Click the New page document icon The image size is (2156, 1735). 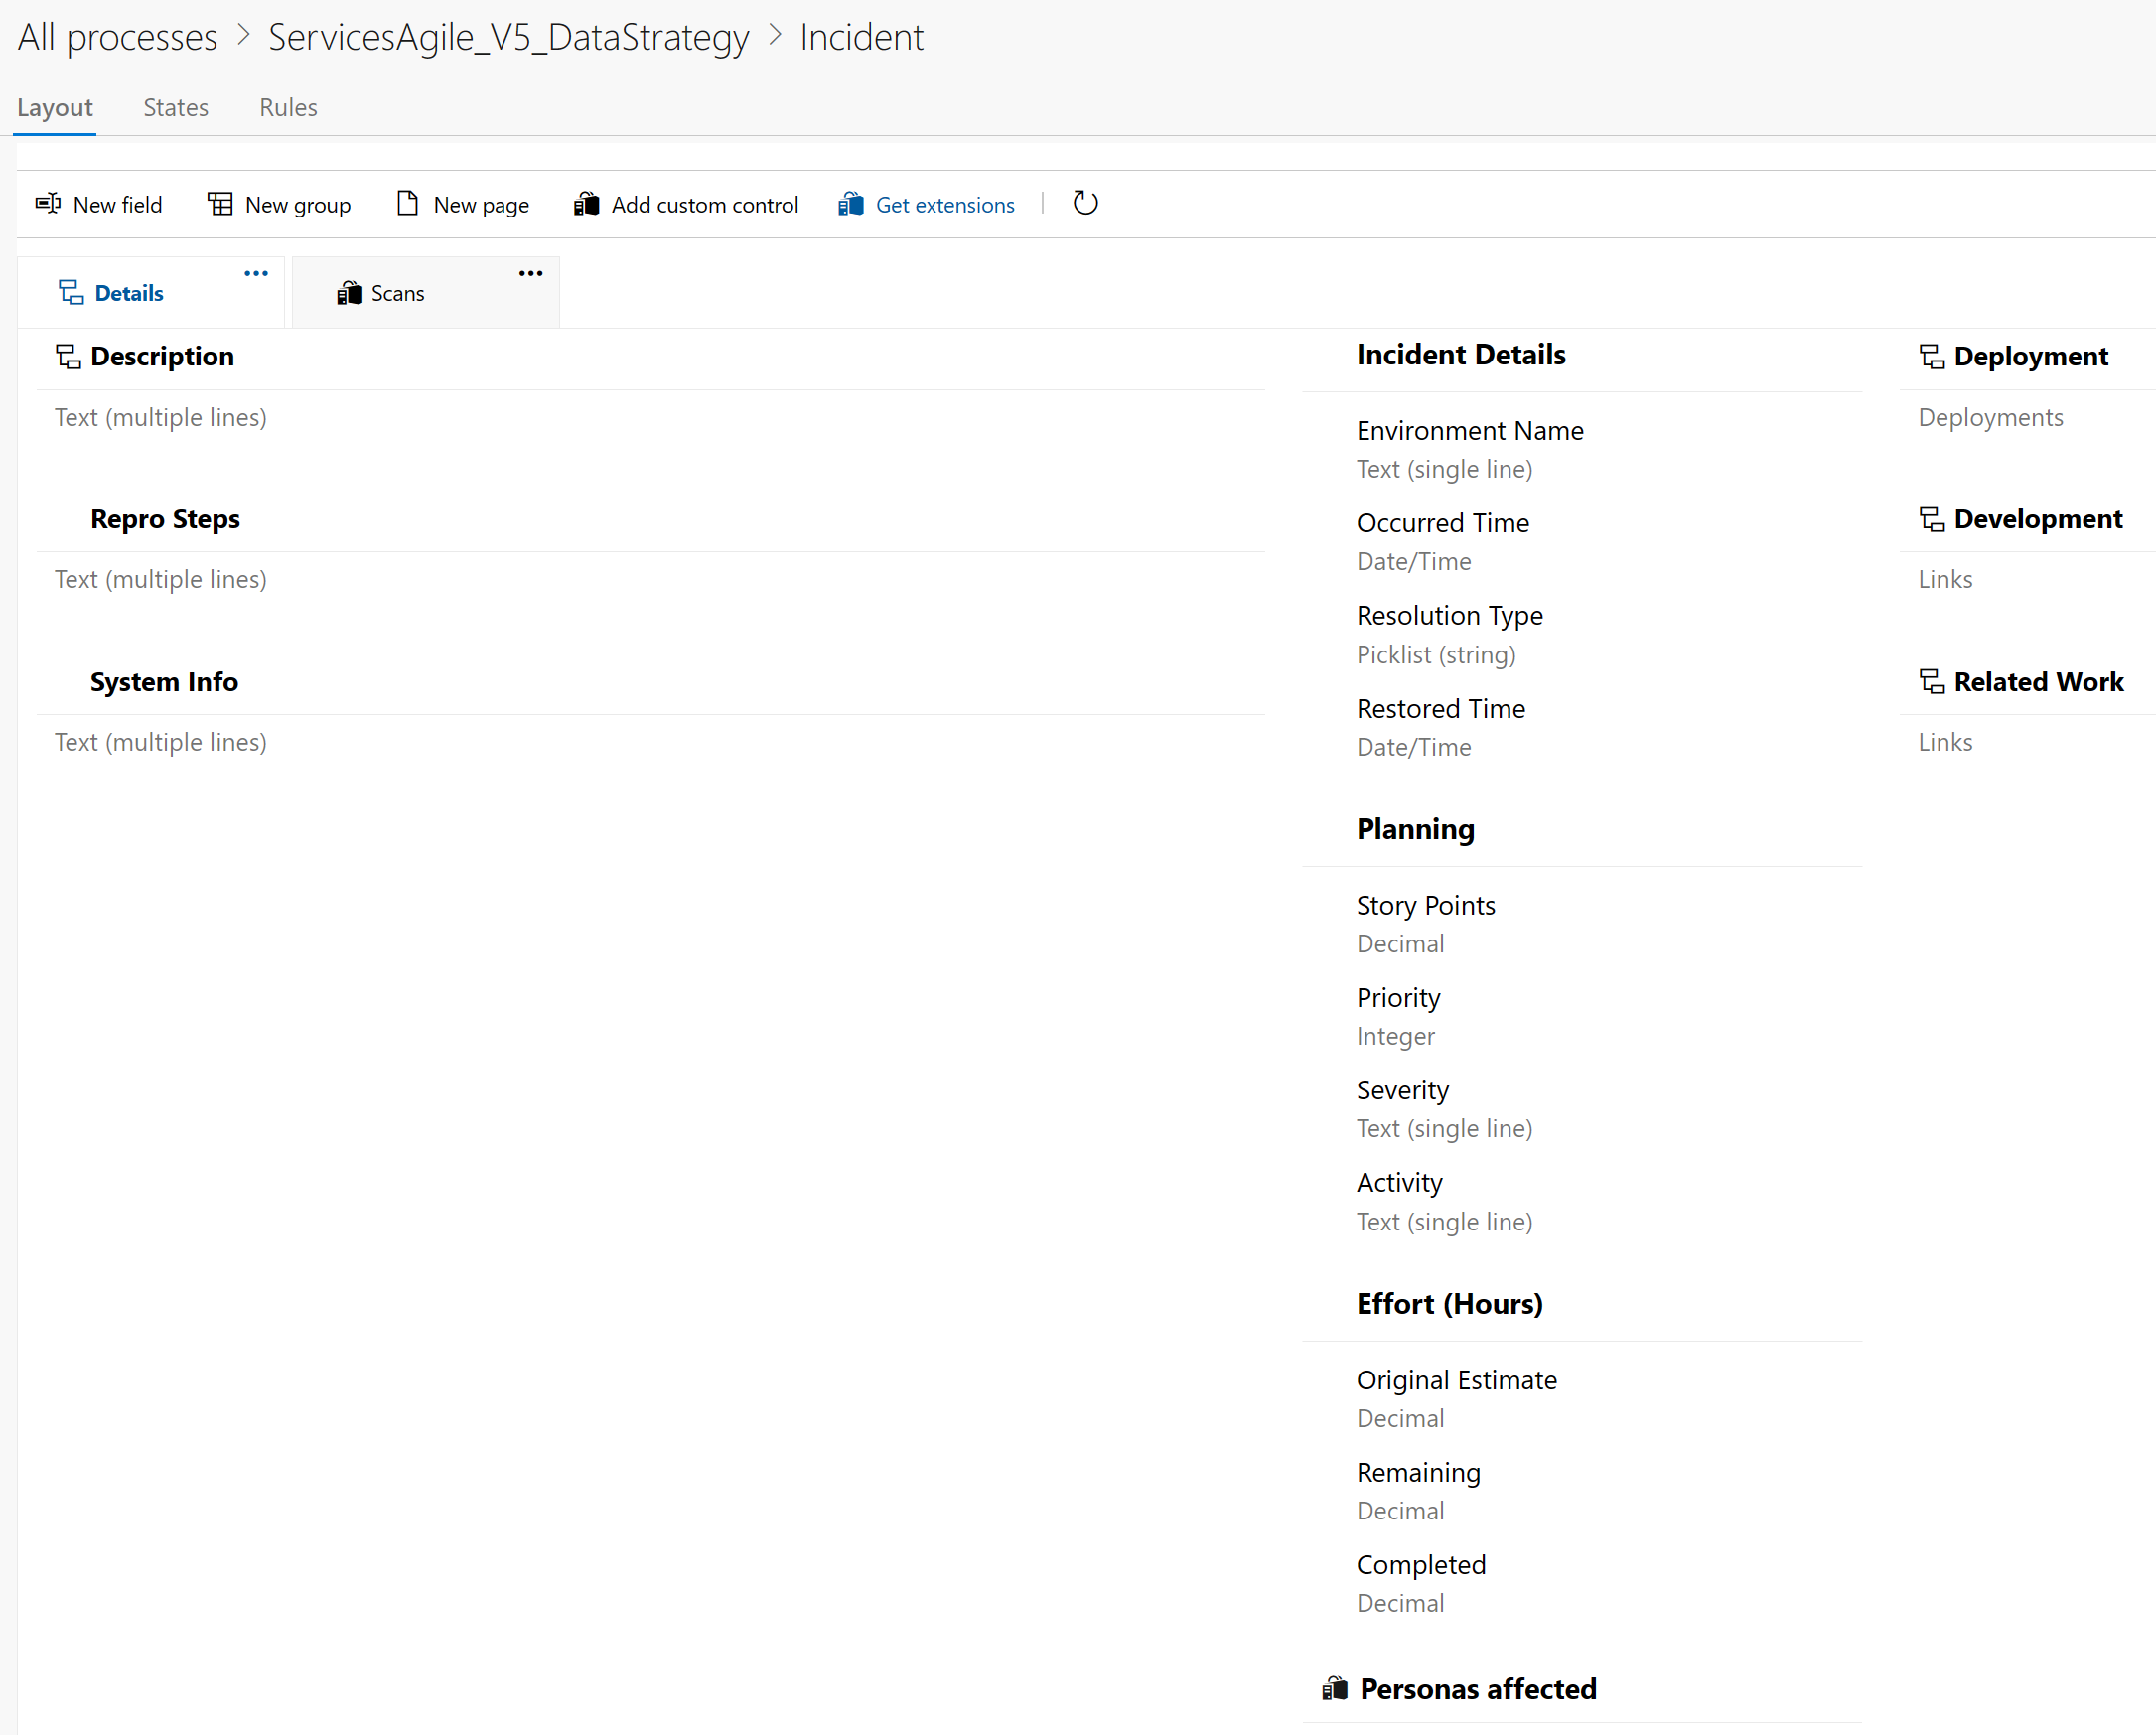407,204
